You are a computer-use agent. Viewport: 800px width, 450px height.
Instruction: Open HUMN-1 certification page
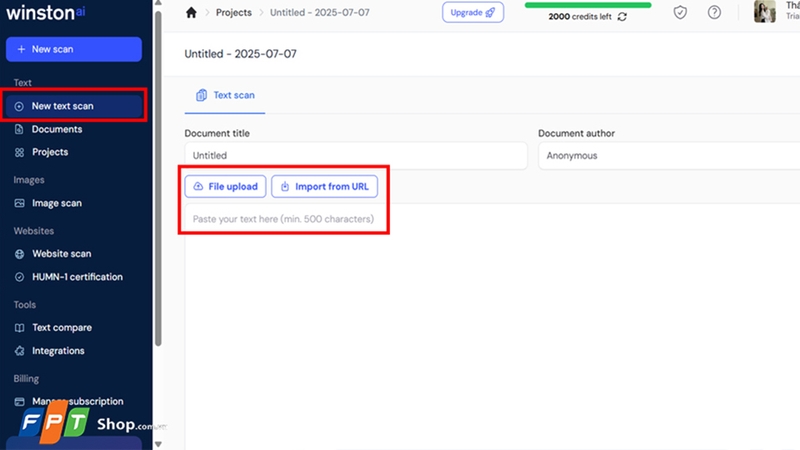[77, 277]
